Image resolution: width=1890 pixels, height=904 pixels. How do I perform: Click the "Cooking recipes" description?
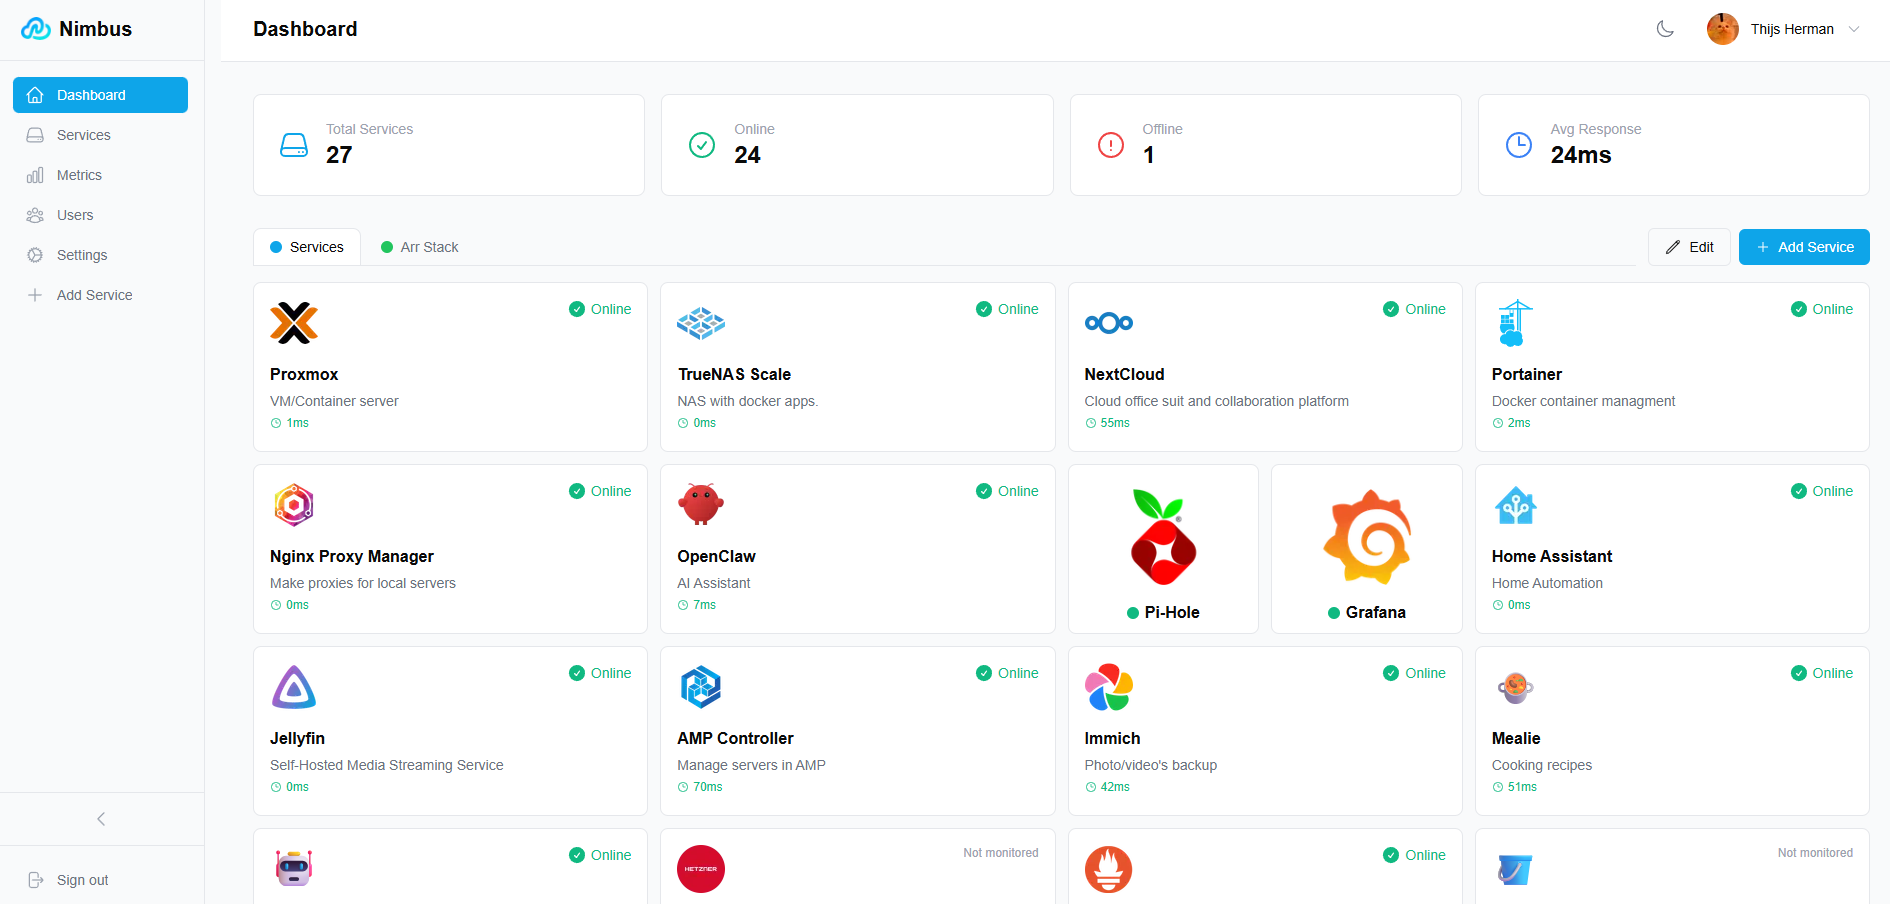pos(1542,765)
